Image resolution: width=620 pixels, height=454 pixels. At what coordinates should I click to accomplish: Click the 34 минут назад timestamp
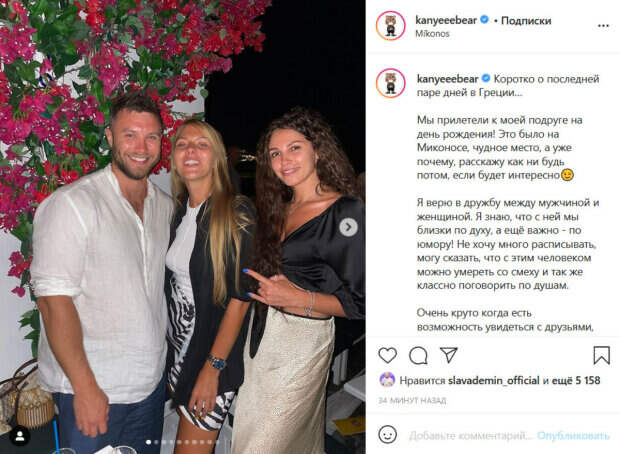coord(412,401)
